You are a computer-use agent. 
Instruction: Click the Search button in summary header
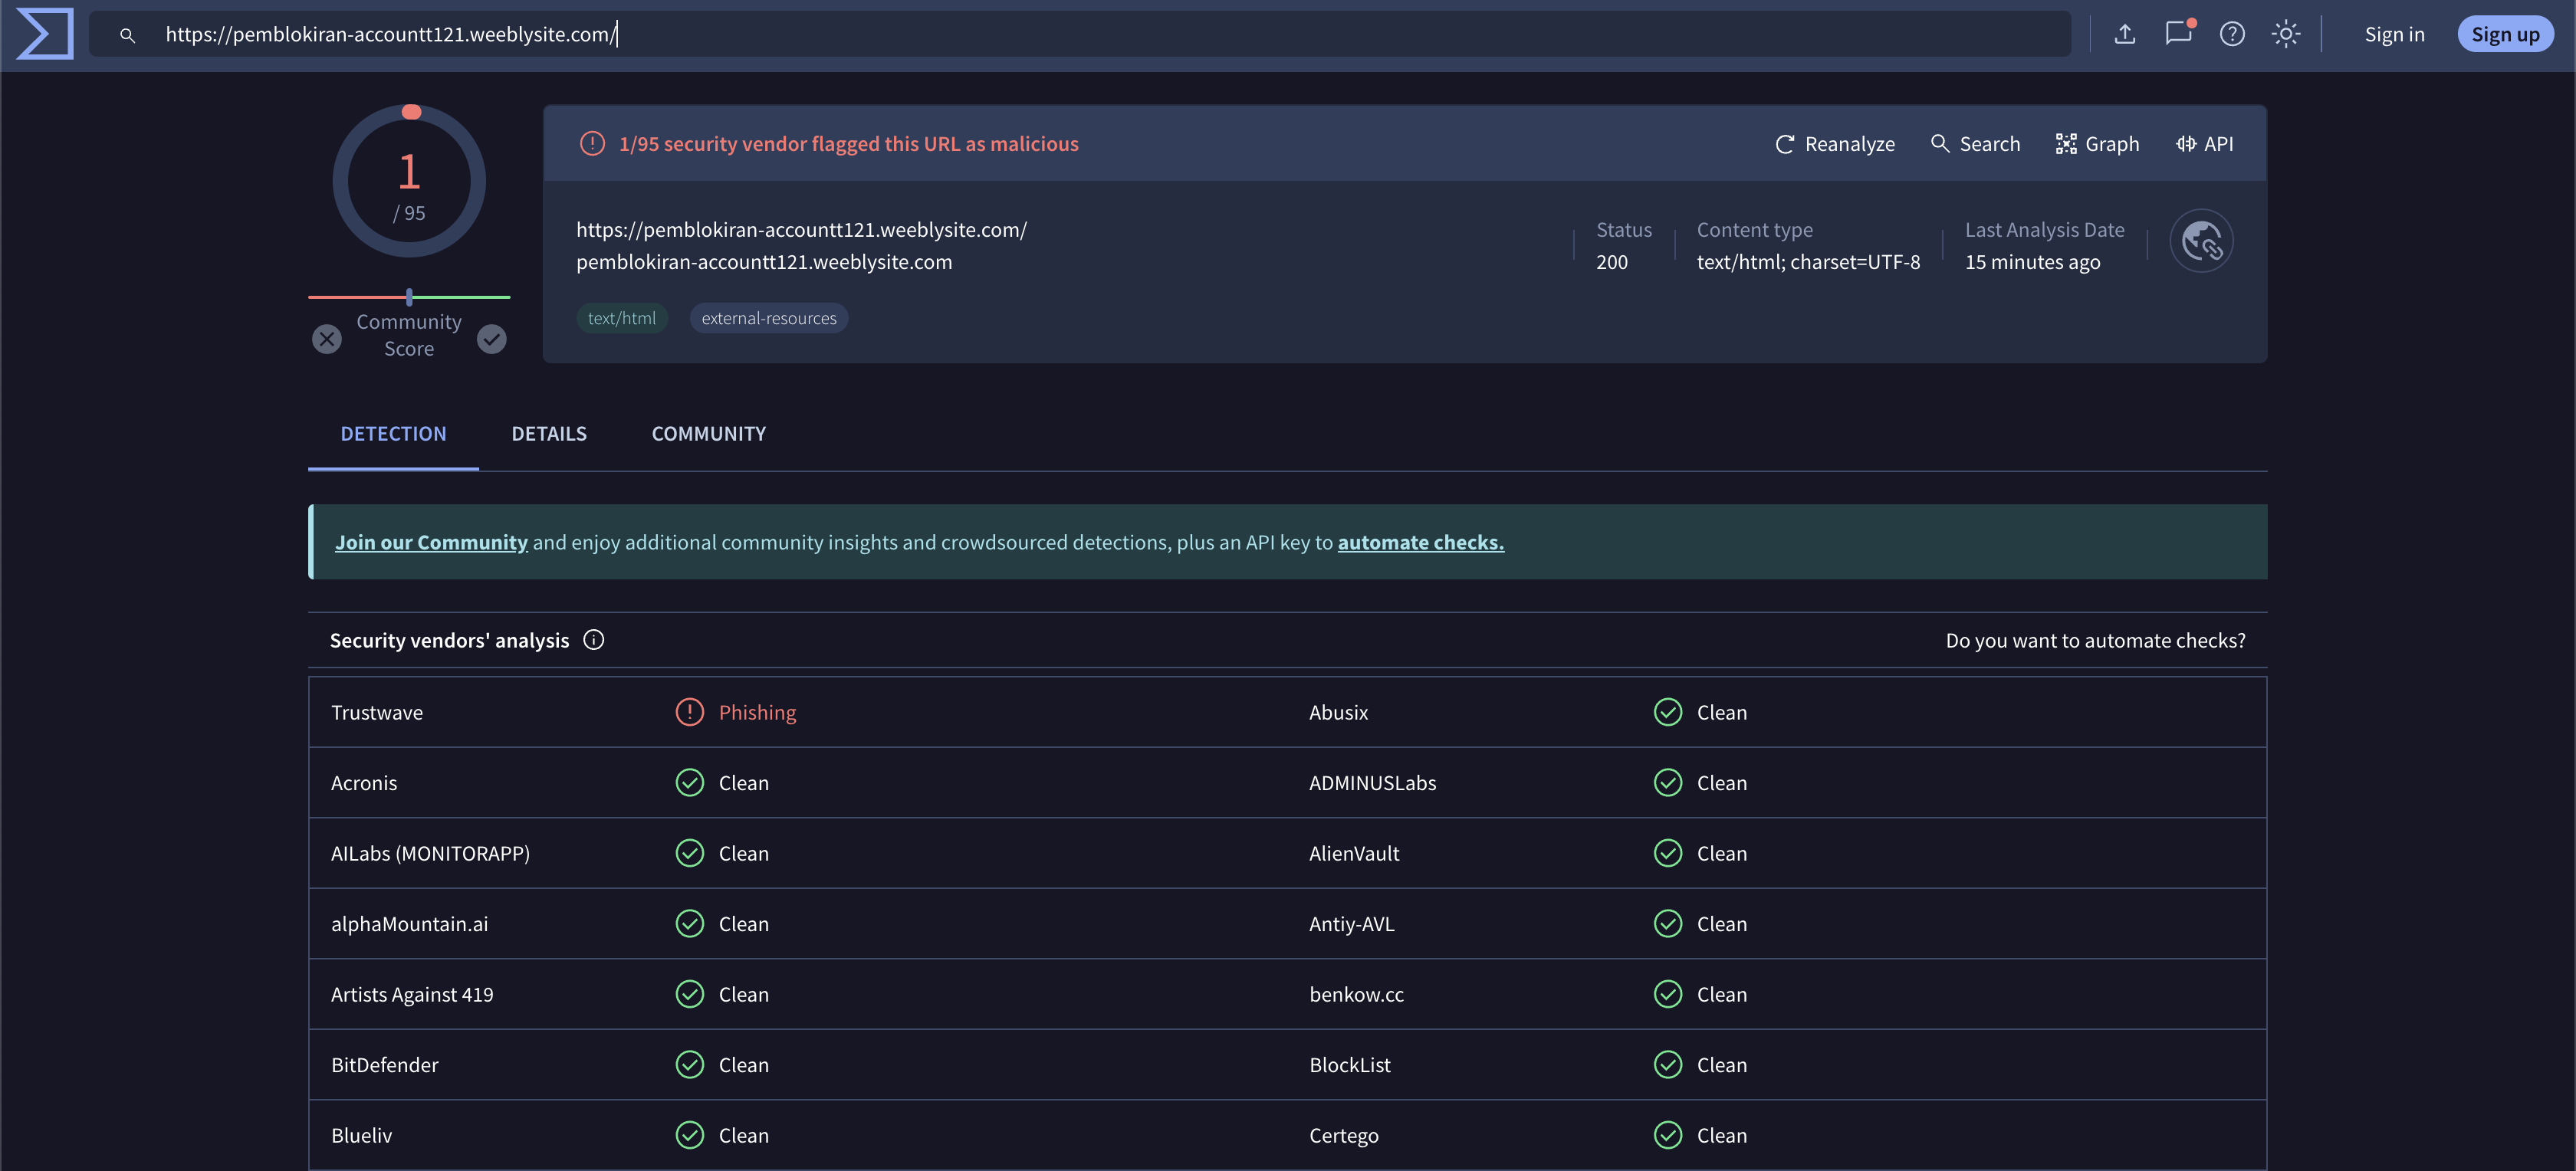[1975, 144]
